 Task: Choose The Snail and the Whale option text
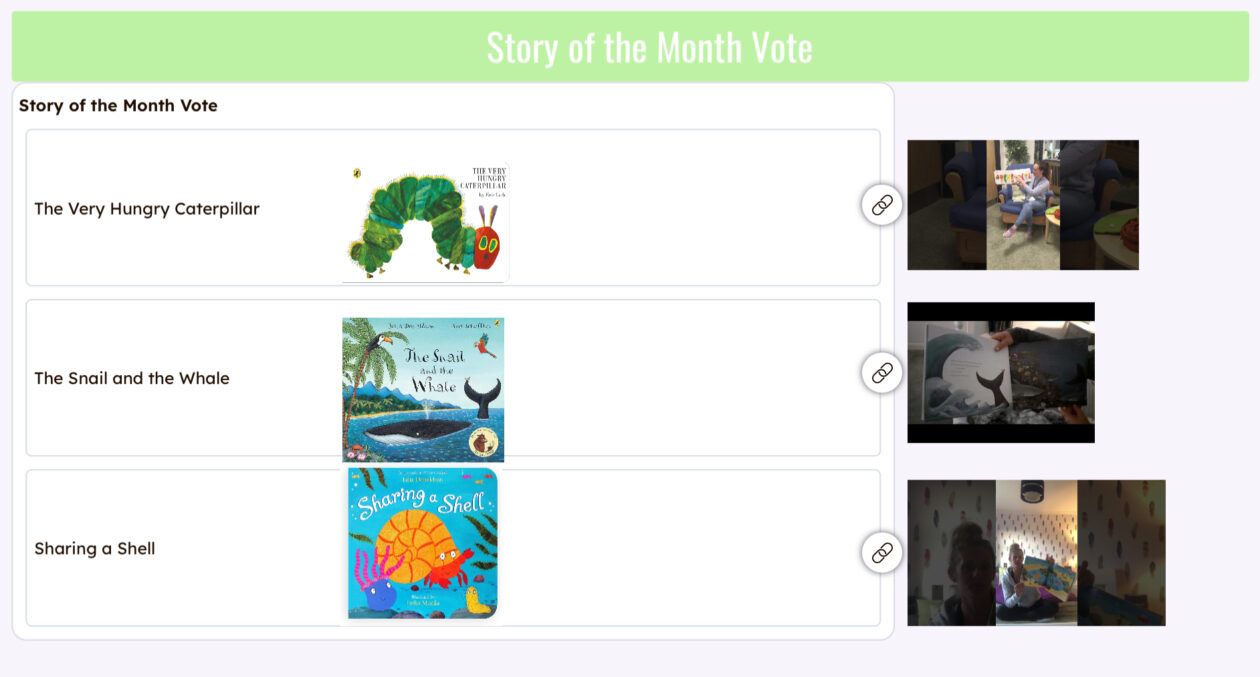click(x=132, y=378)
